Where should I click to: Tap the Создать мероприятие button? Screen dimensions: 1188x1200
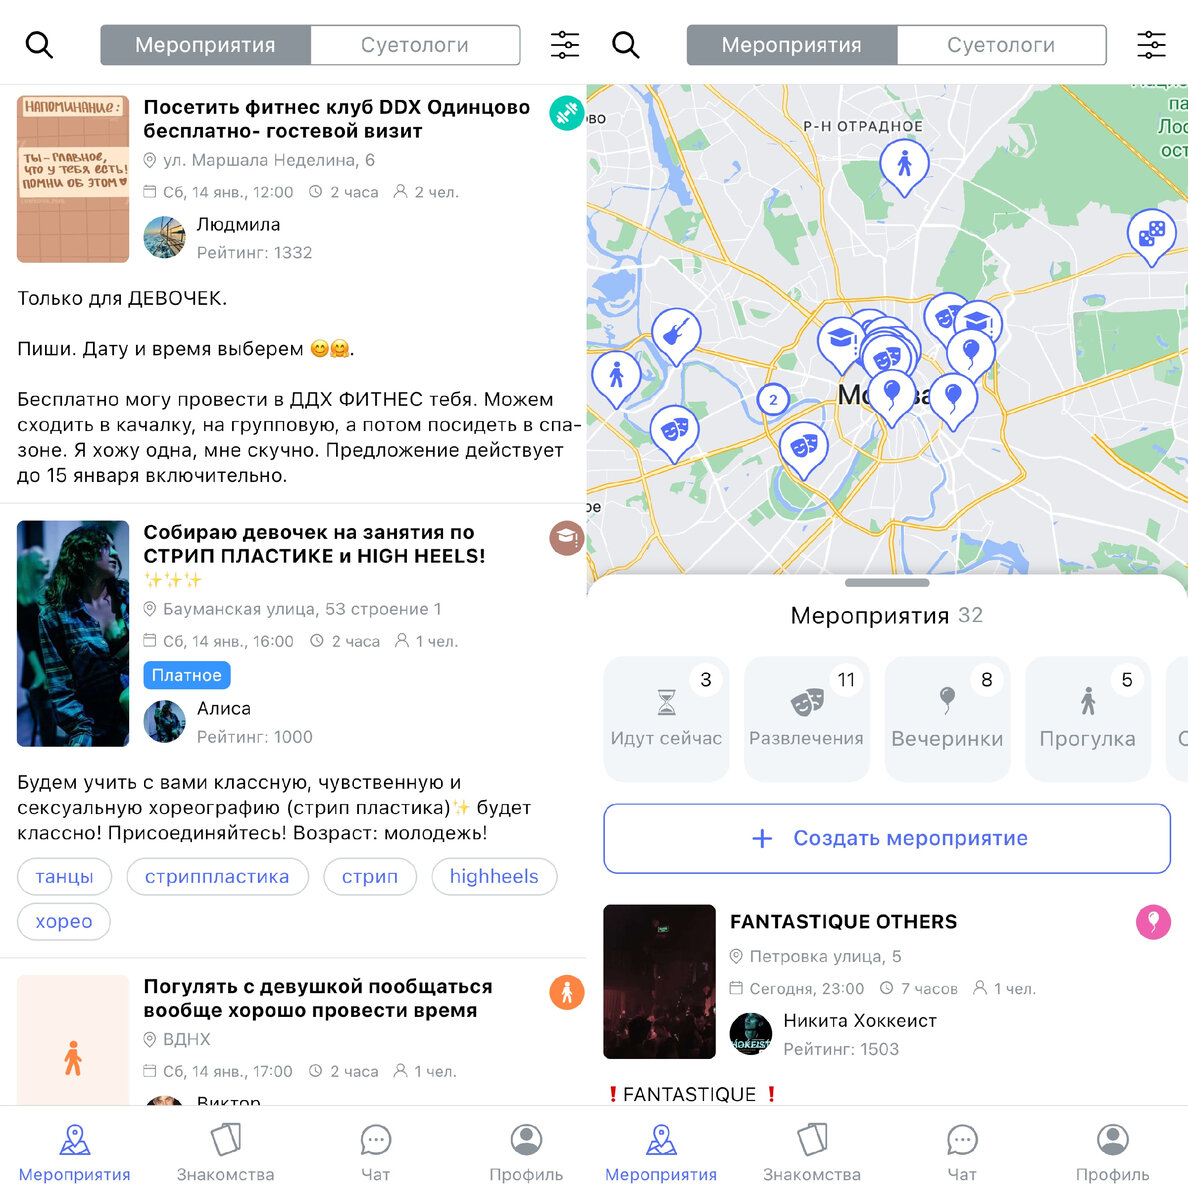pos(887,838)
